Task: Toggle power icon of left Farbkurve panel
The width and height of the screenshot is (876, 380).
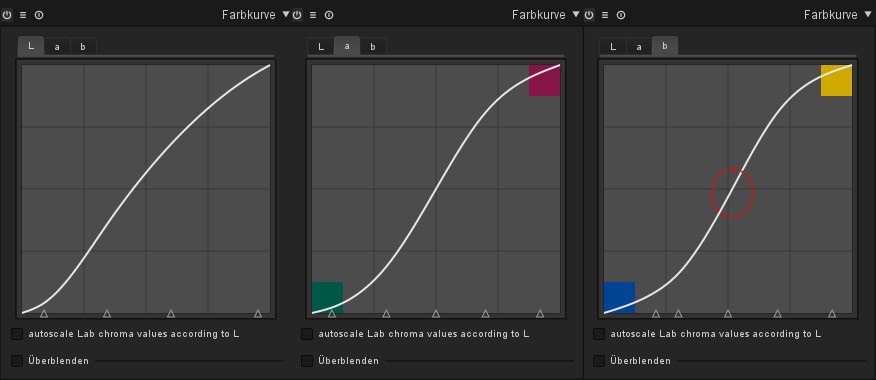Action: click(x=7, y=15)
